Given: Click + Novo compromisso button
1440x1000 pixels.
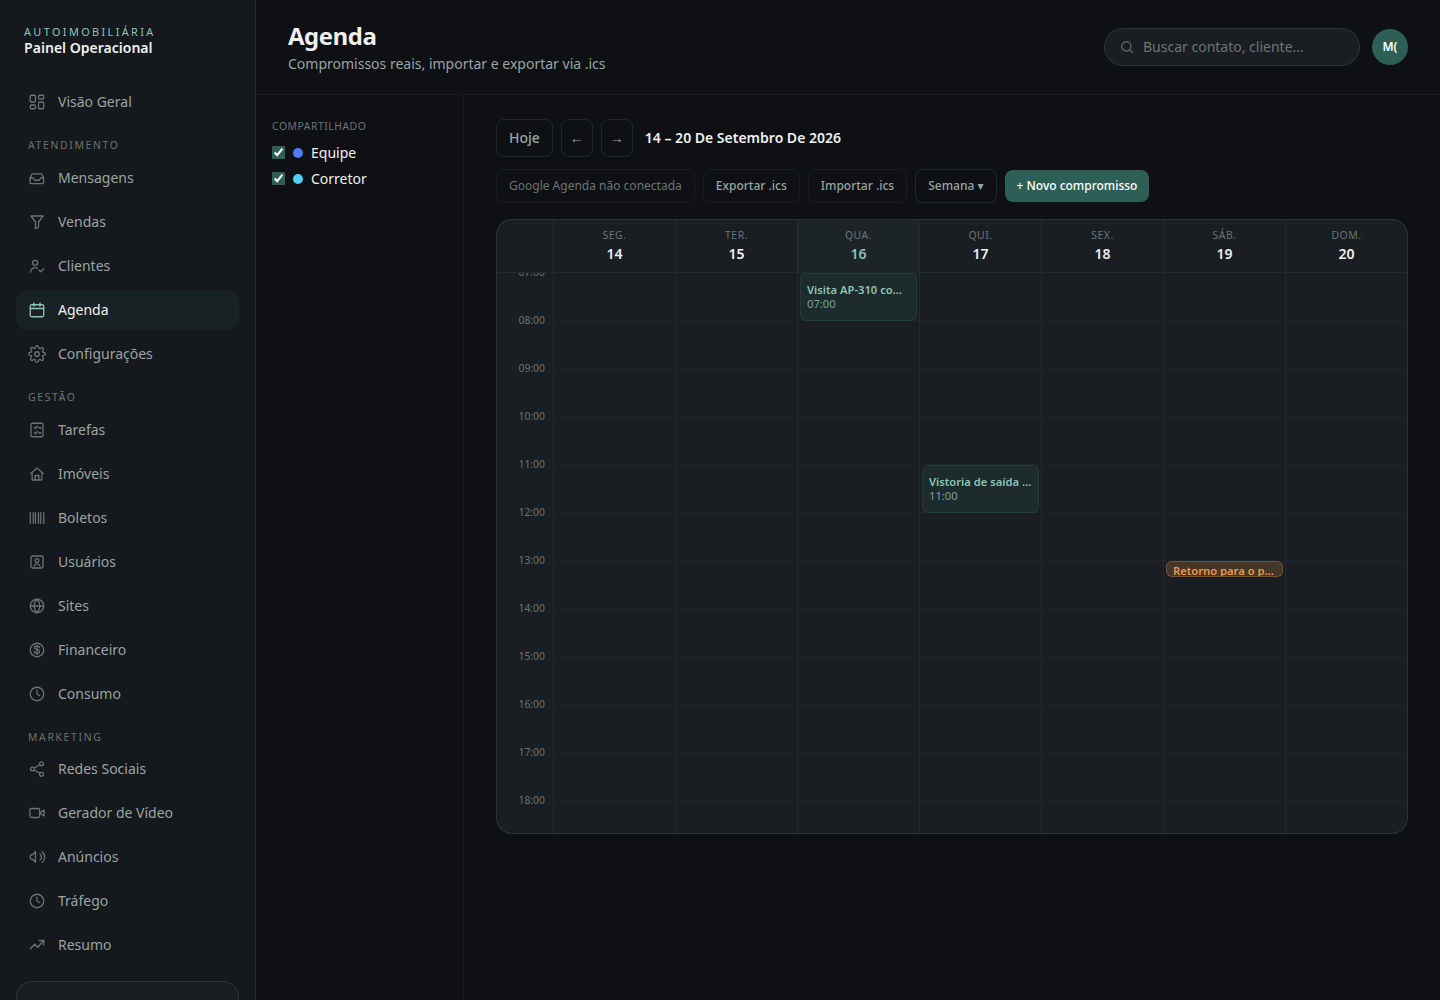Looking at the screenshot, I should (1077, 186).
